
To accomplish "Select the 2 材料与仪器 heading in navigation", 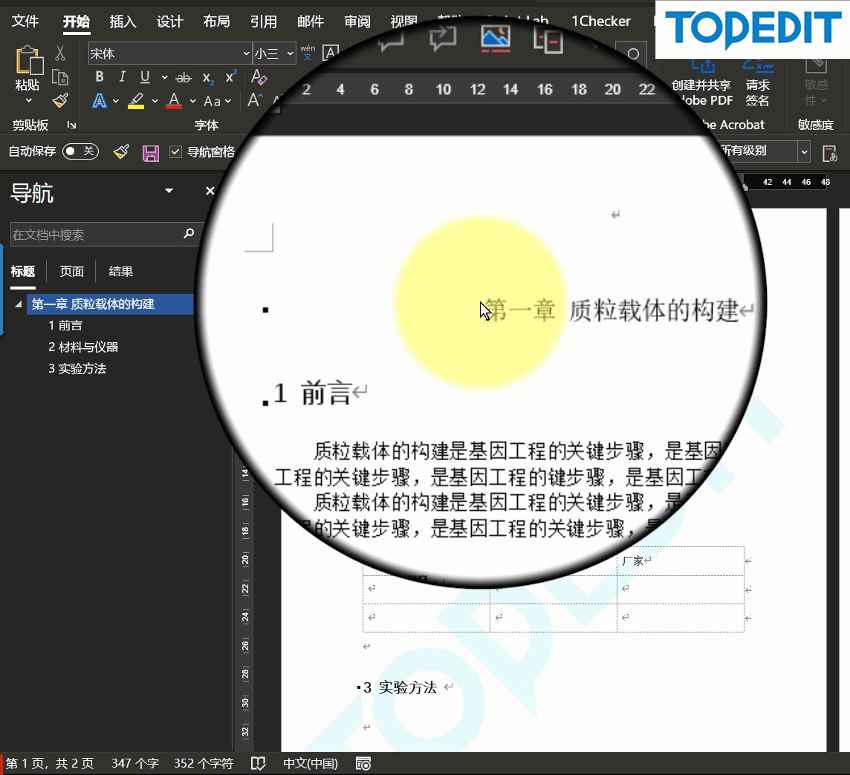I will point(83,347).
